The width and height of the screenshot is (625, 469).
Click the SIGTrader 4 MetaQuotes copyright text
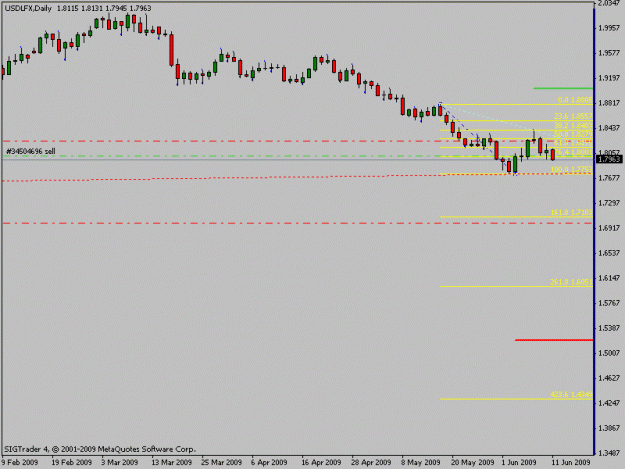(x=100, y=449)
